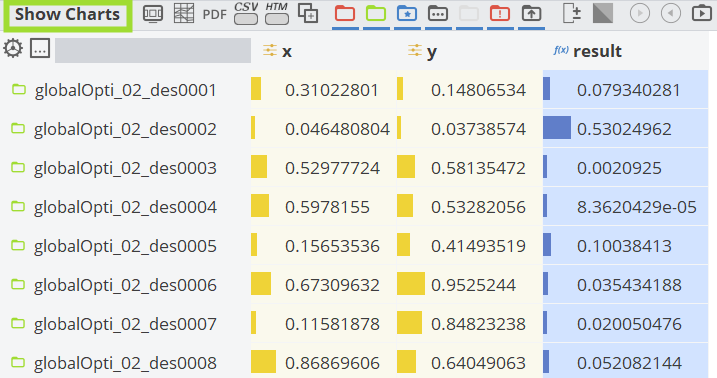Click y value 0.14806534
717x378 pixels.
pos(478,90)
